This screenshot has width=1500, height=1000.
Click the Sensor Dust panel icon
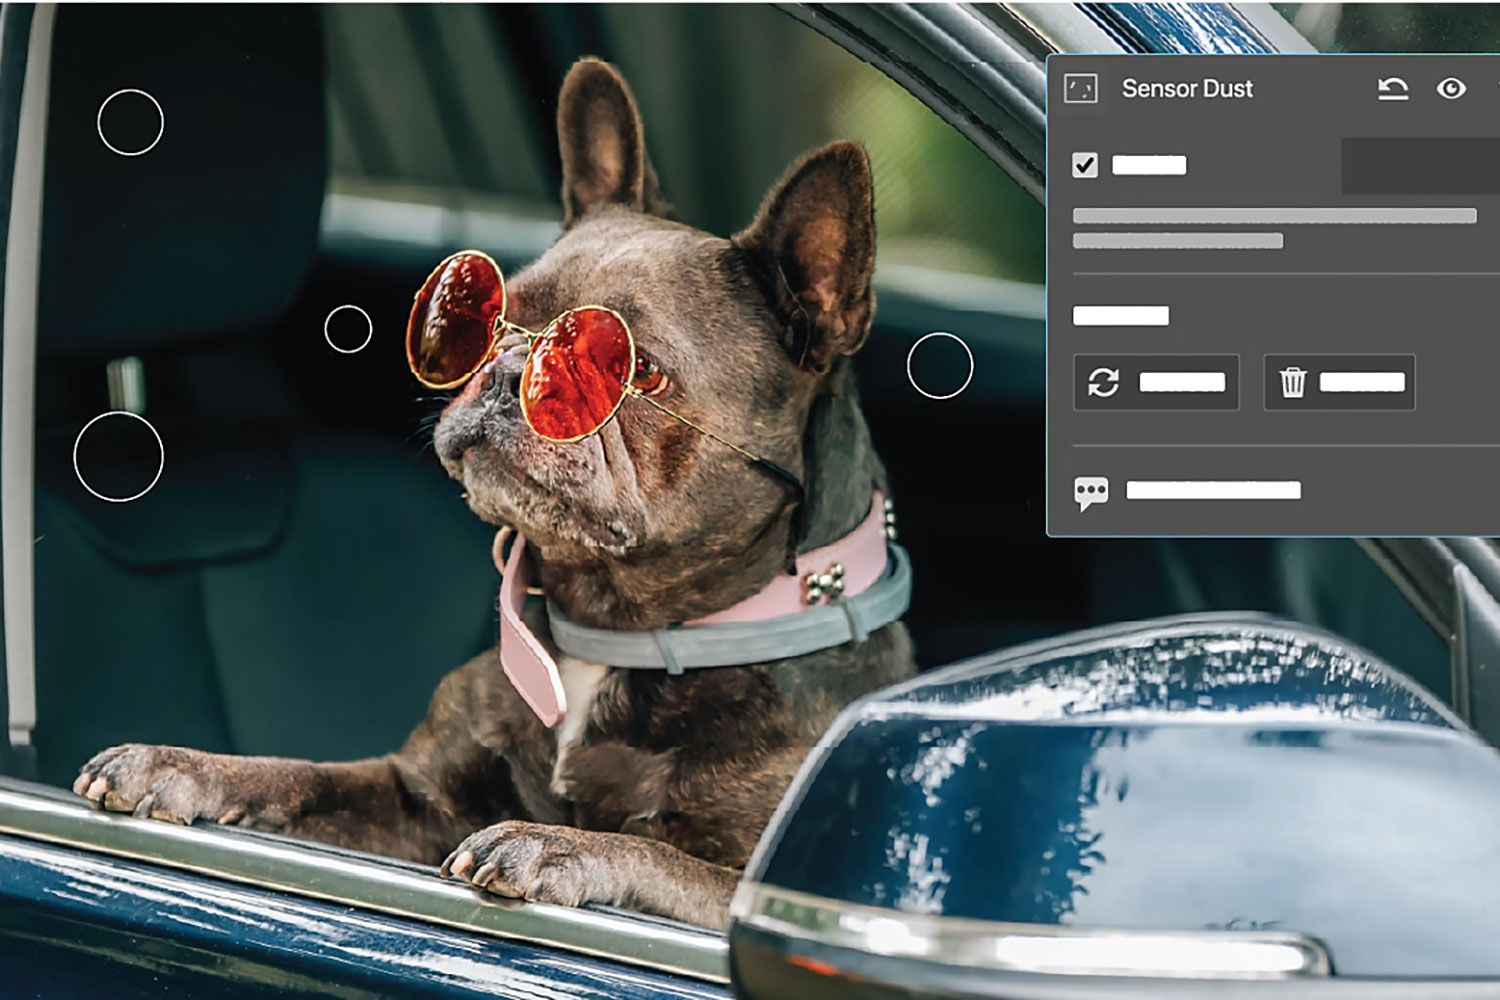coord(1081,89)
